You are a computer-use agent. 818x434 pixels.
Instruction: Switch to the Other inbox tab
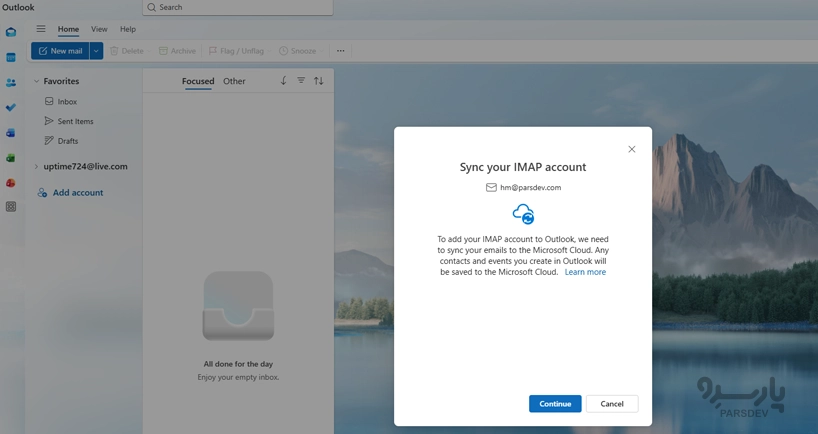point(234,81)
